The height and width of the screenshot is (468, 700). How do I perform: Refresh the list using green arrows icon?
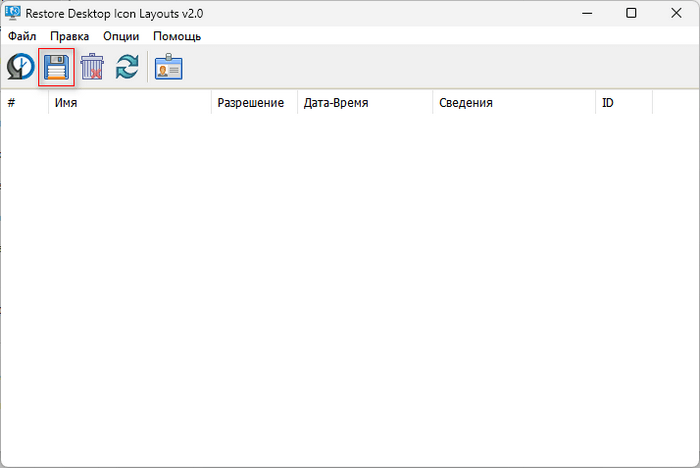[x=127, y=67]
